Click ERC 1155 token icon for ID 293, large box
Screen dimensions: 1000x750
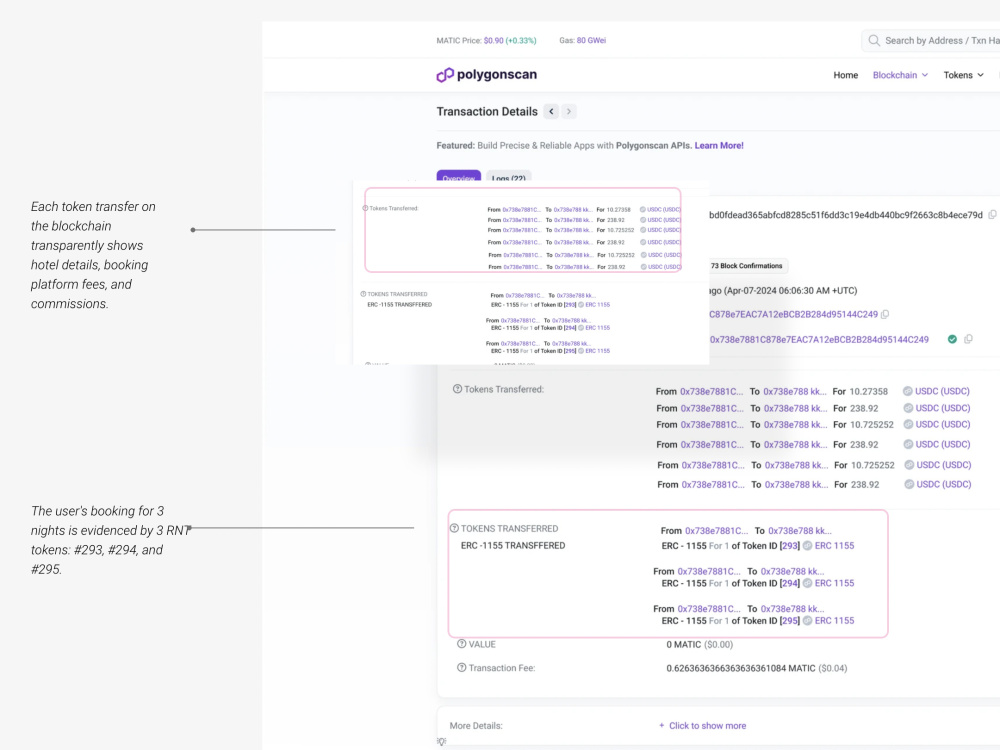[807, 545]
